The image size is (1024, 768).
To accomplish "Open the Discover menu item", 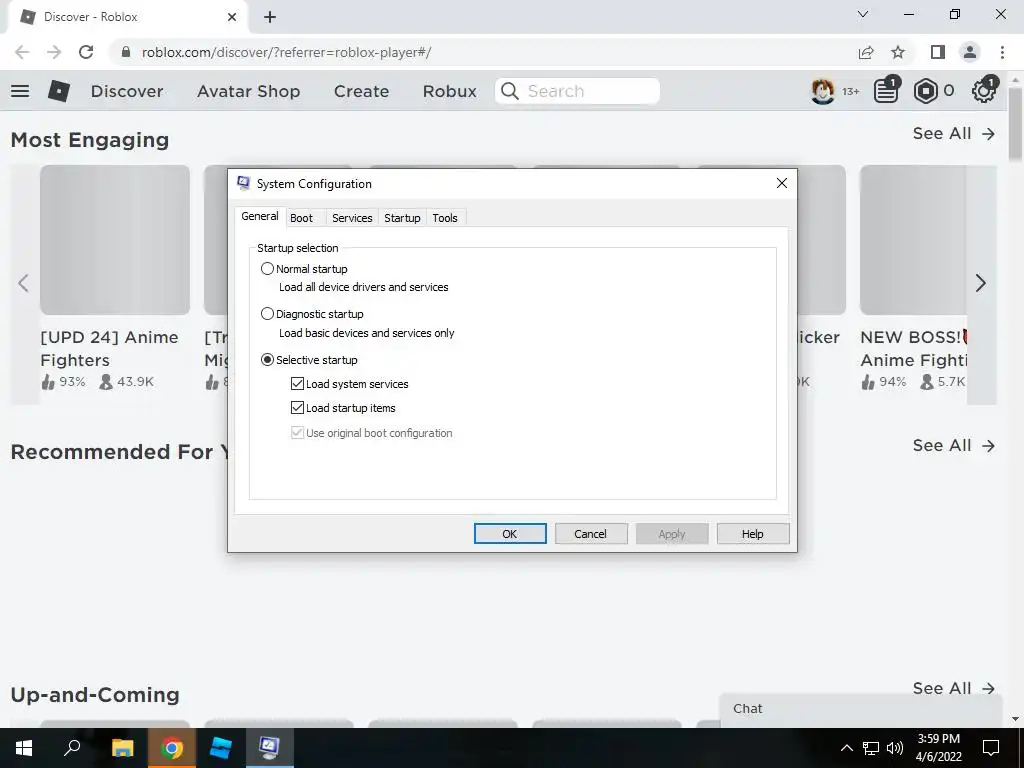I will pos(127,91).
